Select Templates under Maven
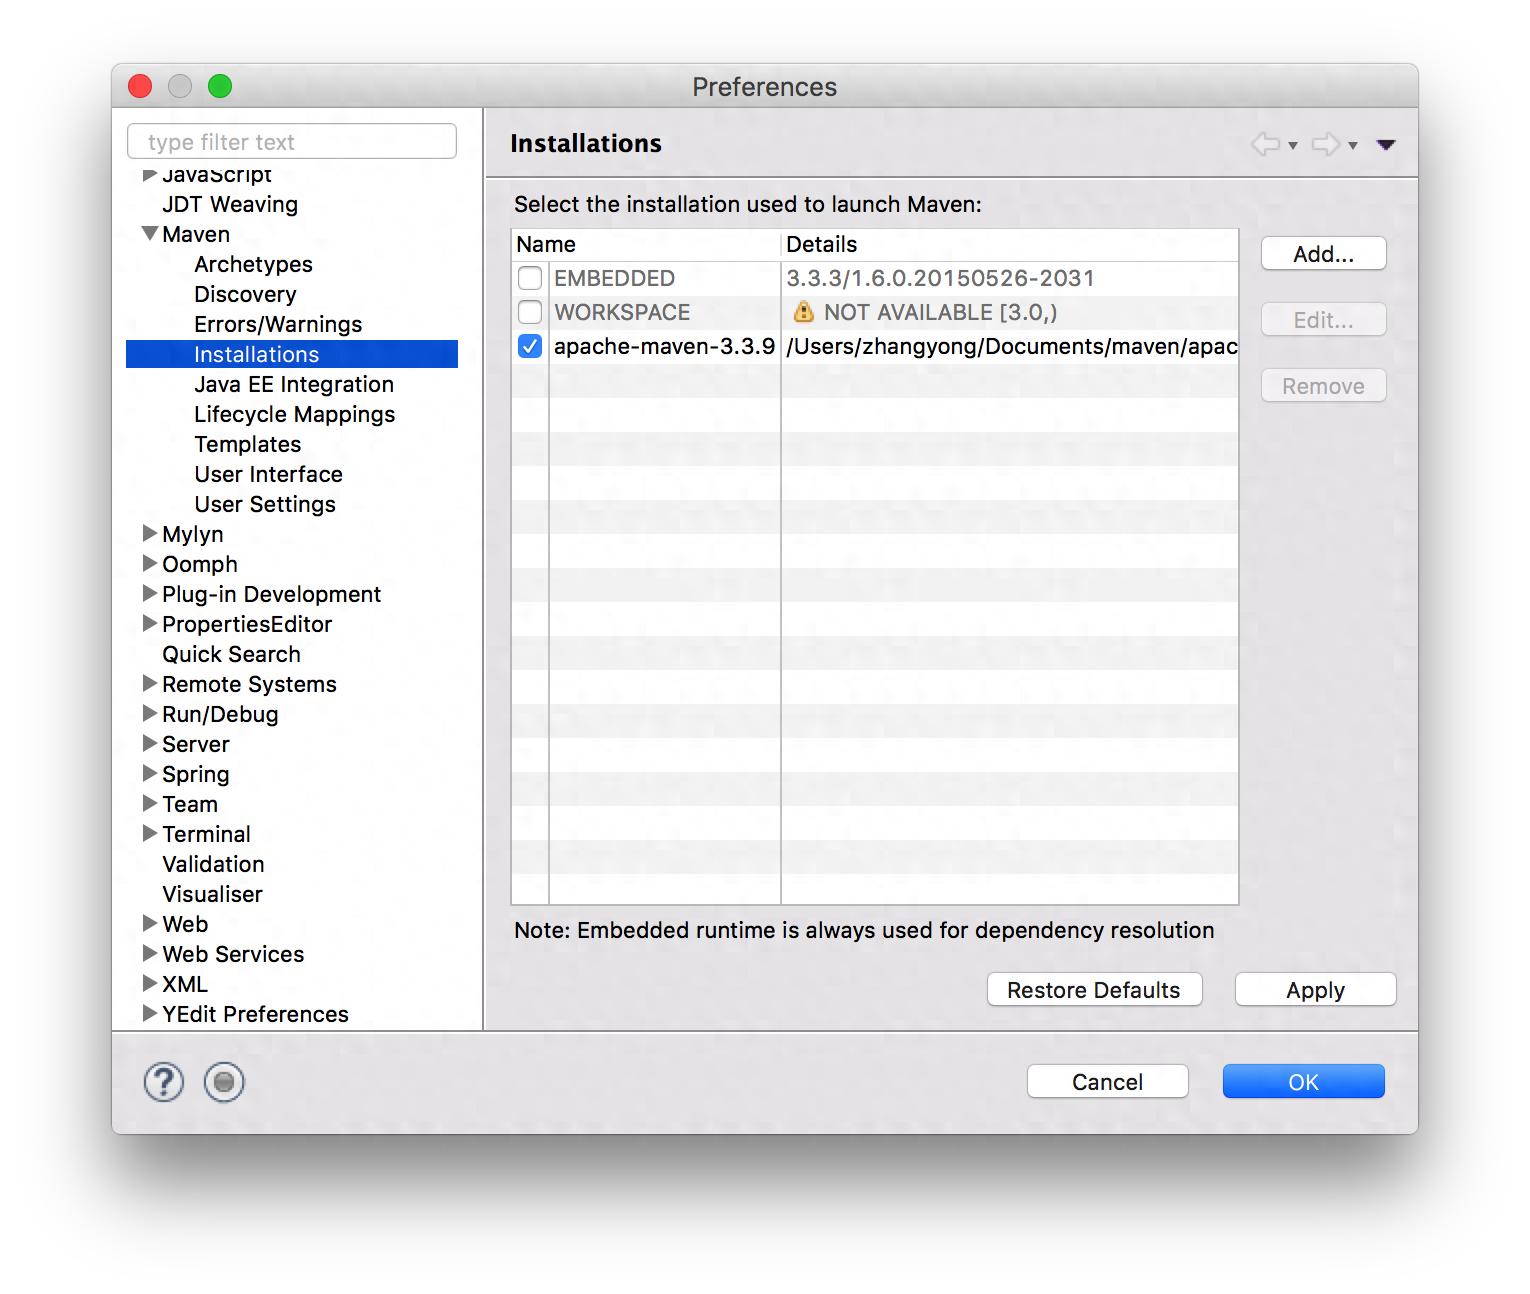The height and width of the screenshot is (1294, 1530). 248,444
